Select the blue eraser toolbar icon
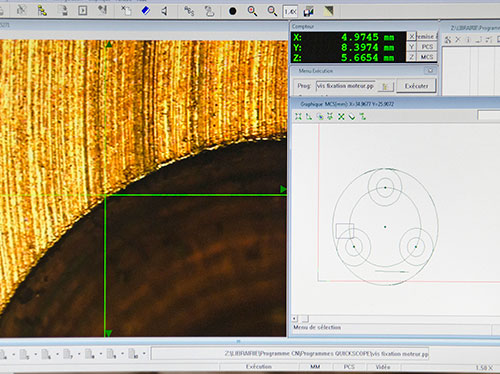 coord(146,11)
